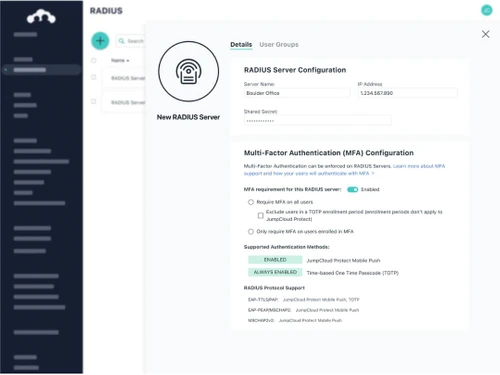Open the second RADIUS Server list row
Viewport: 500px width, 375px height.
pyautogui.click(x=124, y=102)
